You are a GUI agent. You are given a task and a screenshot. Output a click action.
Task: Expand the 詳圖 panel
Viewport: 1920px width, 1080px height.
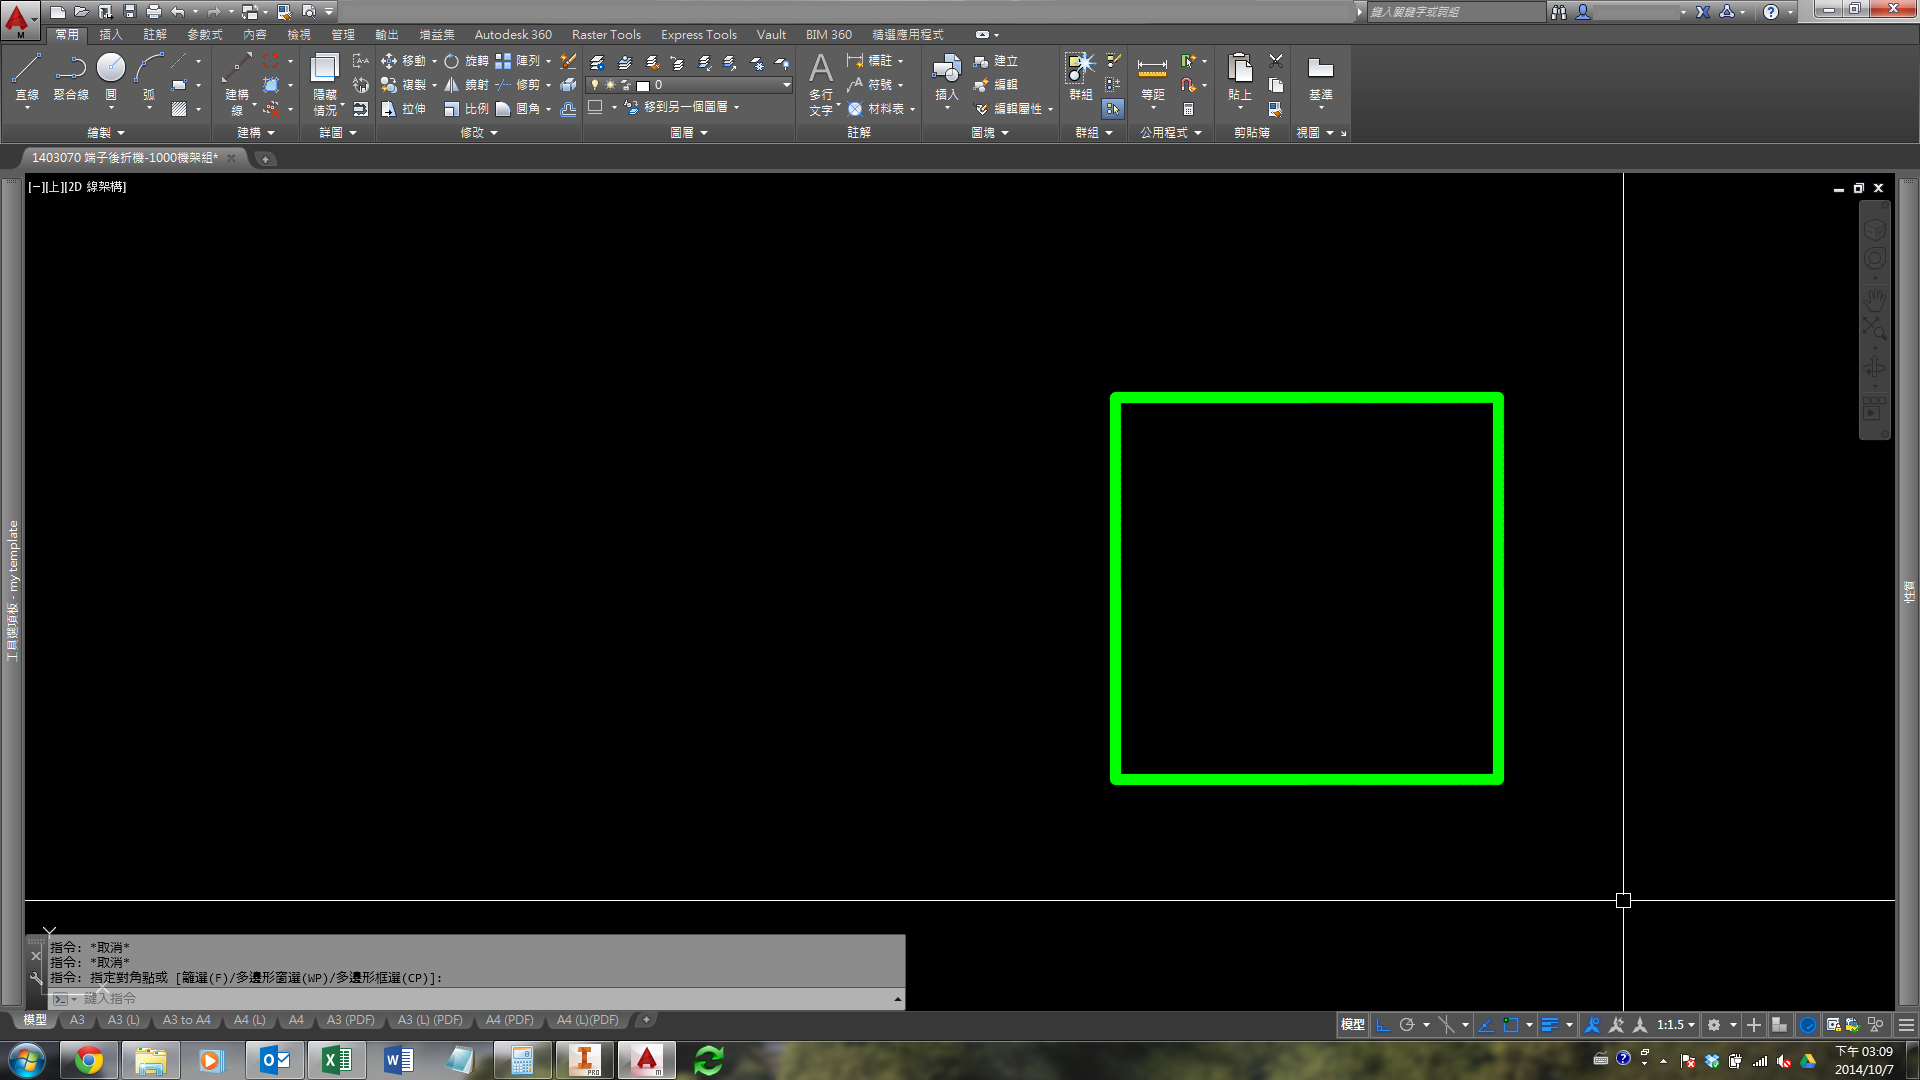pyautogui.click(x=337, y=132)
